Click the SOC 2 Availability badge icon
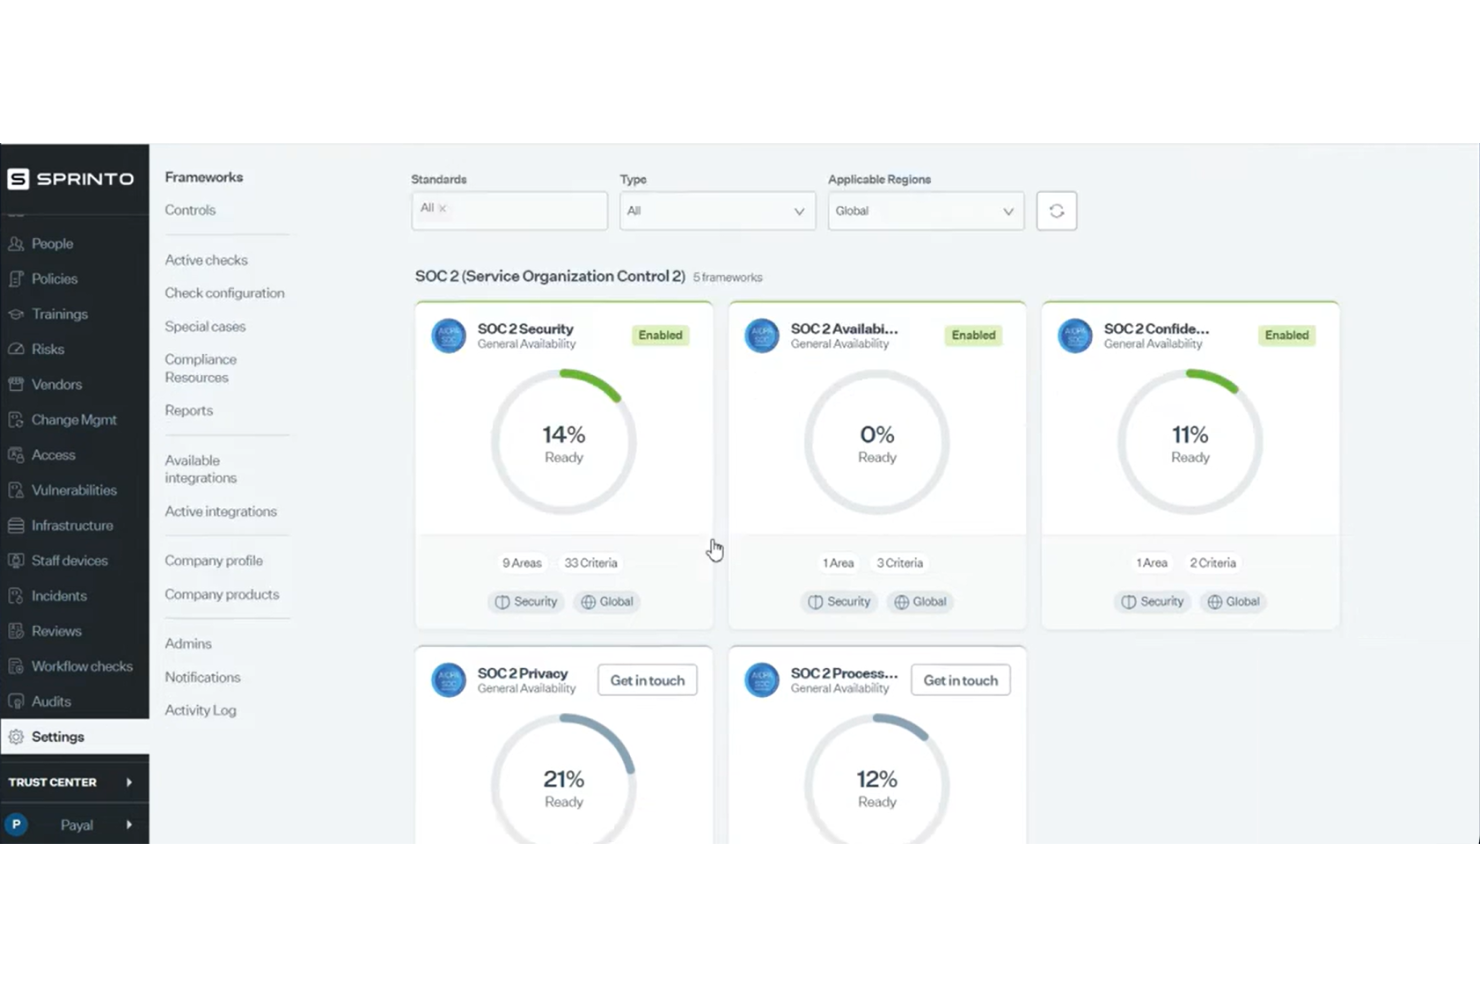Image resolution: width=1480 pixels, height=987 pixels. click(x=762, y=336)
